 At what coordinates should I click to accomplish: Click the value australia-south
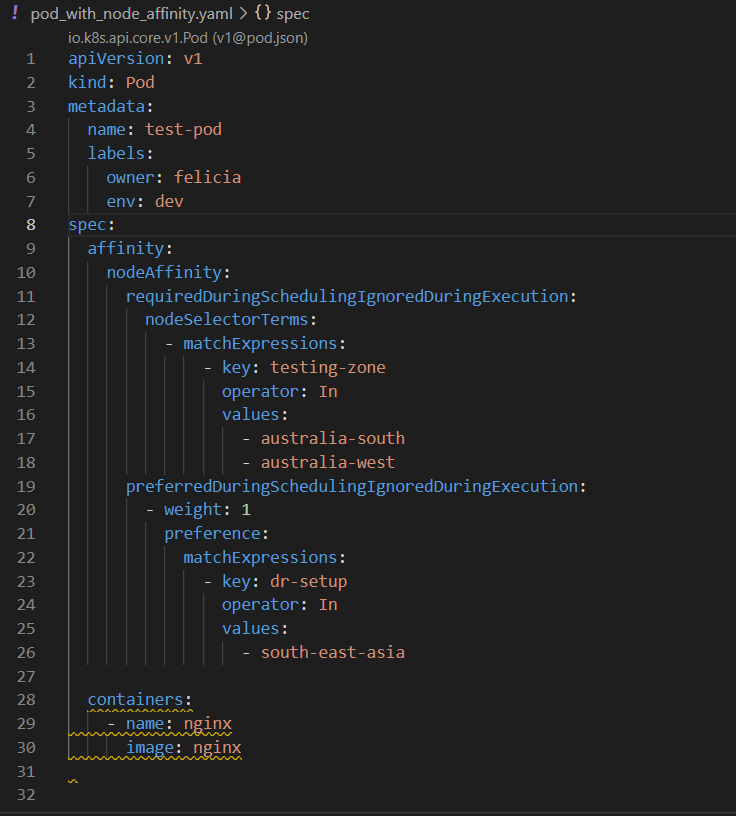click(333, 438)
